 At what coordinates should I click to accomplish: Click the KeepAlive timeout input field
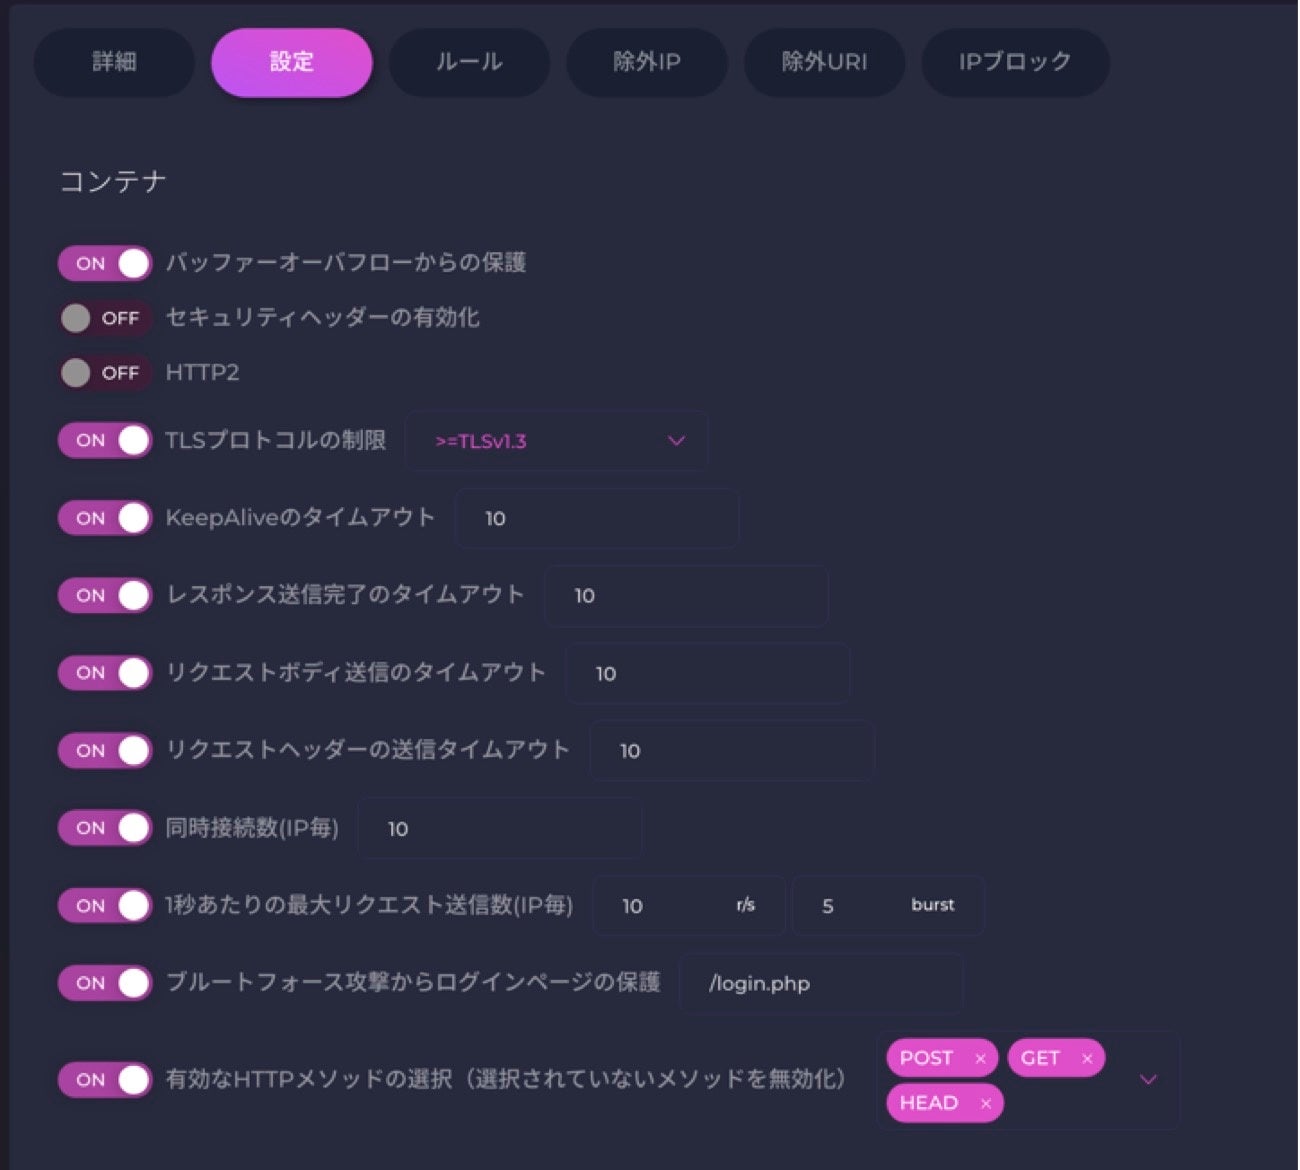click(597, 518)
